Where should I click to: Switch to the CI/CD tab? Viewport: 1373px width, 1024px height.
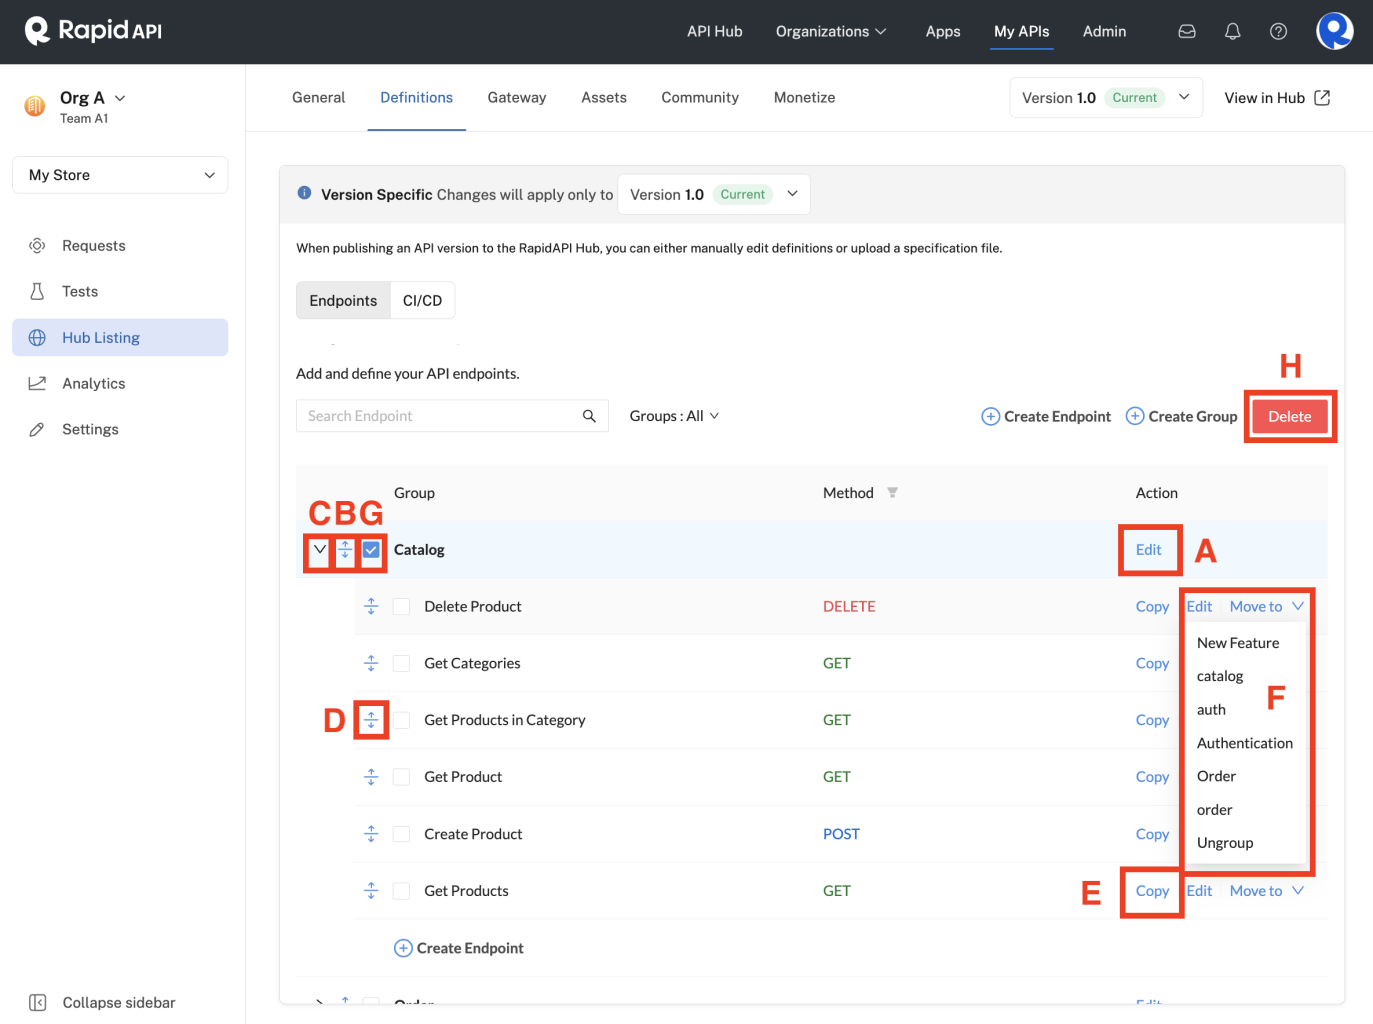422,301
